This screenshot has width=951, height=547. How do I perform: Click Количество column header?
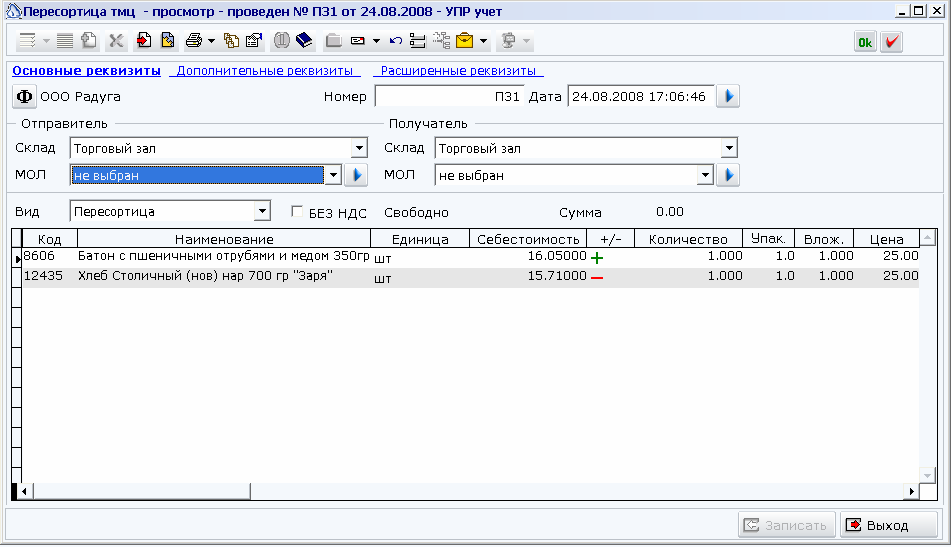[688, 239]
